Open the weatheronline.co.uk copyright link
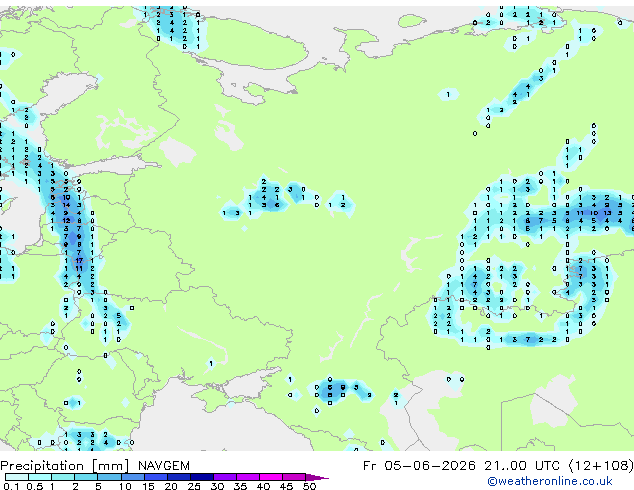The width and height of the screenshot is (634, 490). 550,481
